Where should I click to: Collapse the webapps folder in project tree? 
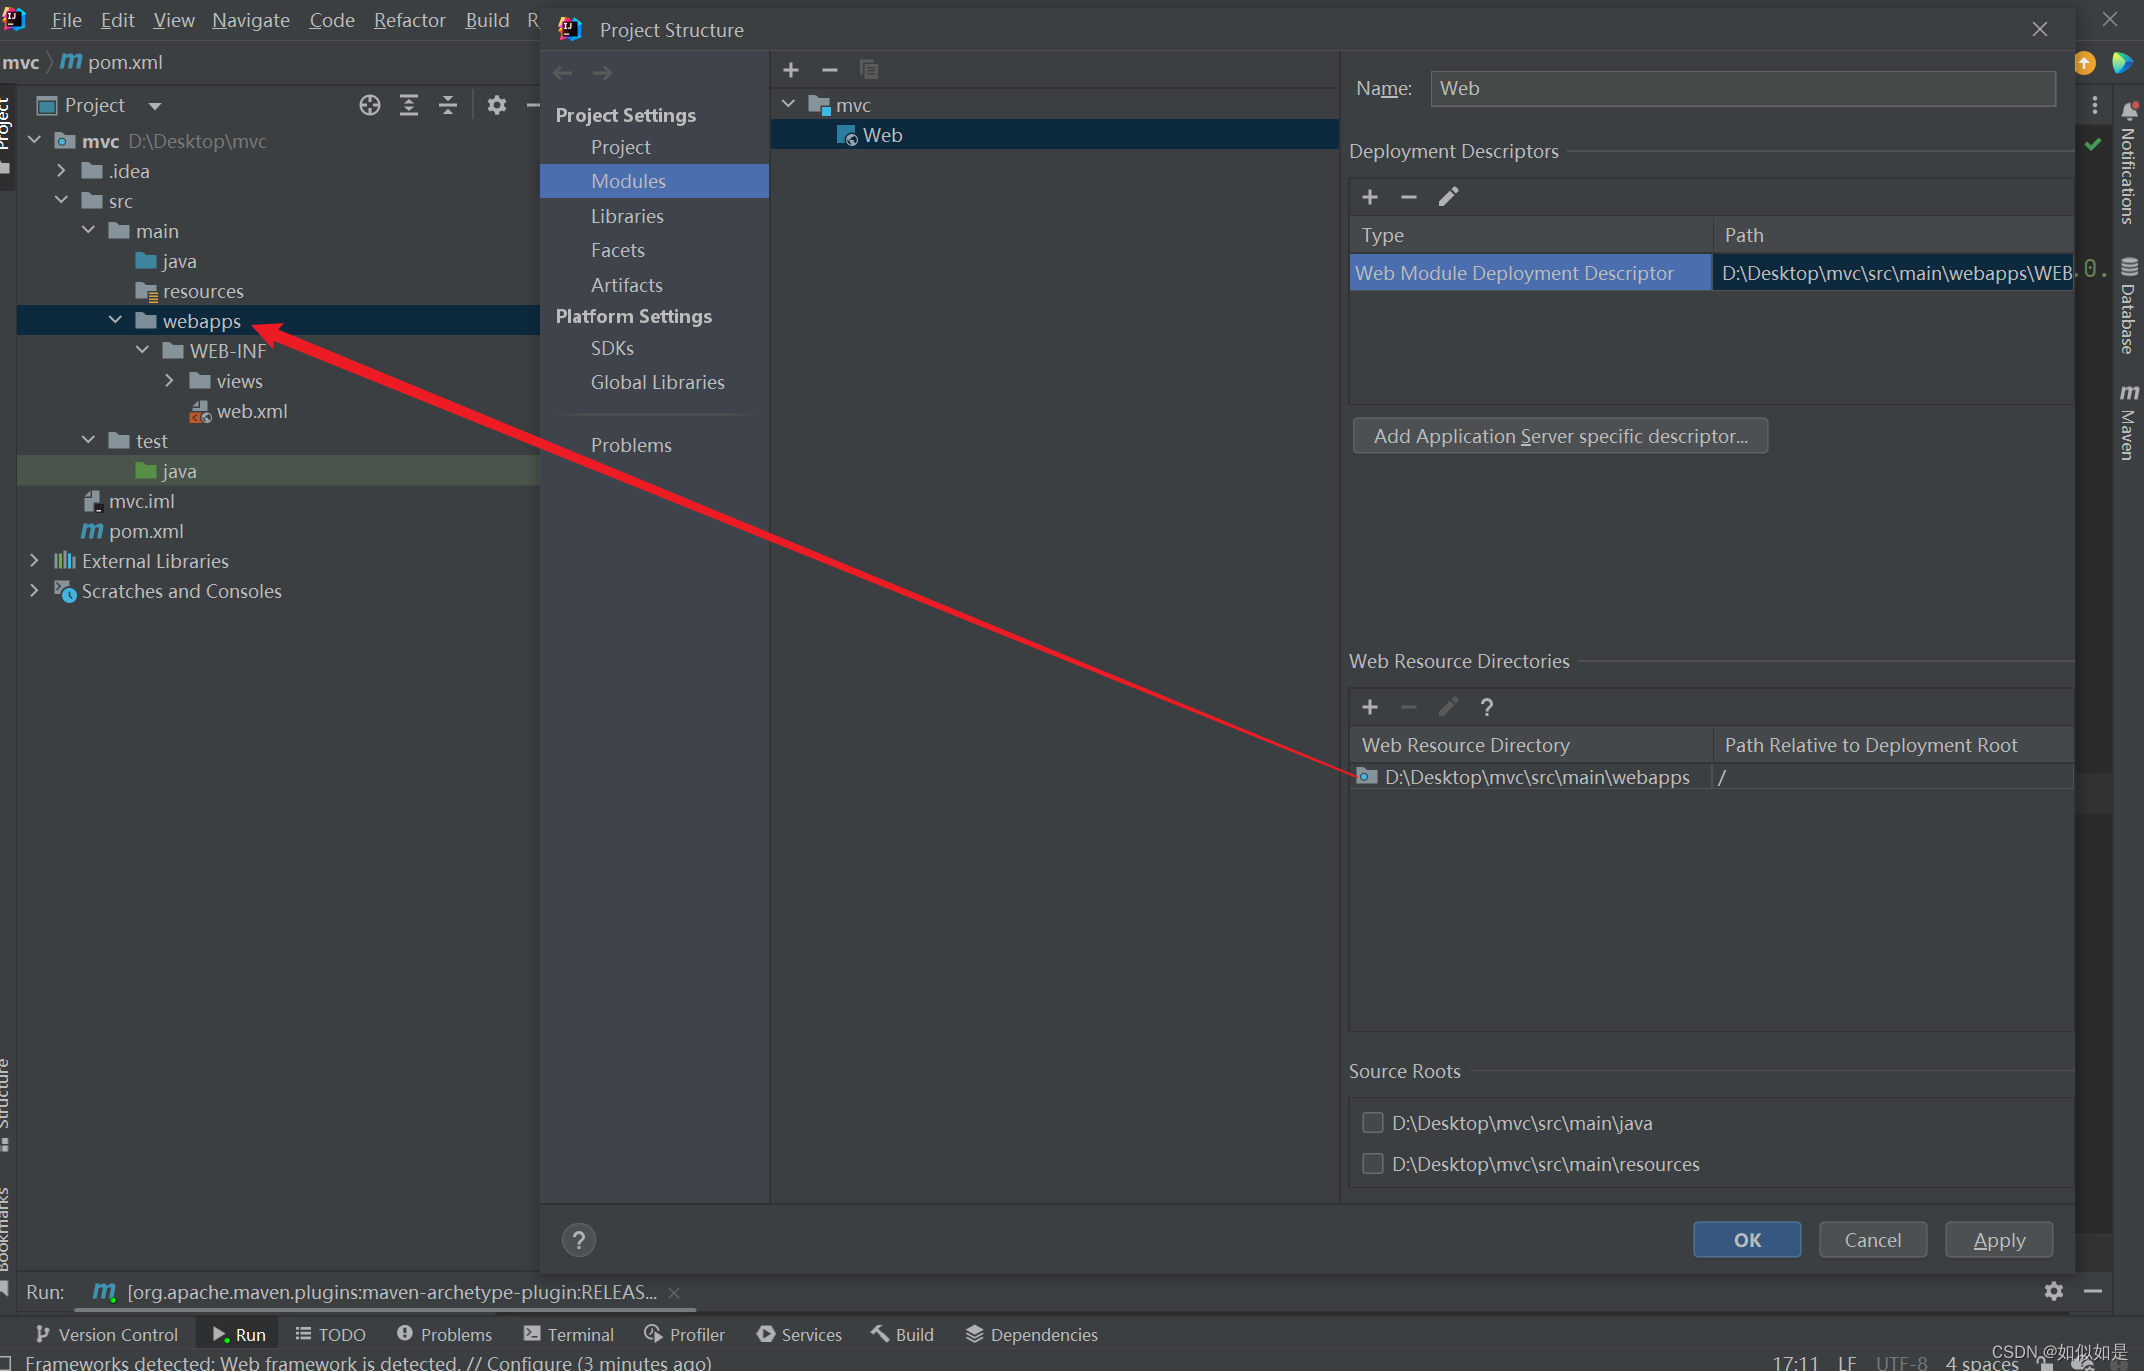click(x=116, y=321)
